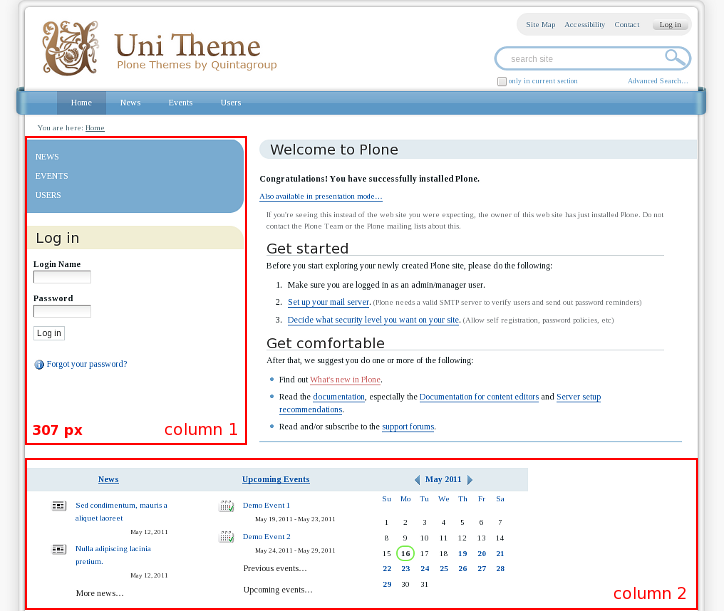Viewport: 724px width, 611px height.
Task: Open the Events navigation tab
Action: pyautogui.click(x=180, y=103)
